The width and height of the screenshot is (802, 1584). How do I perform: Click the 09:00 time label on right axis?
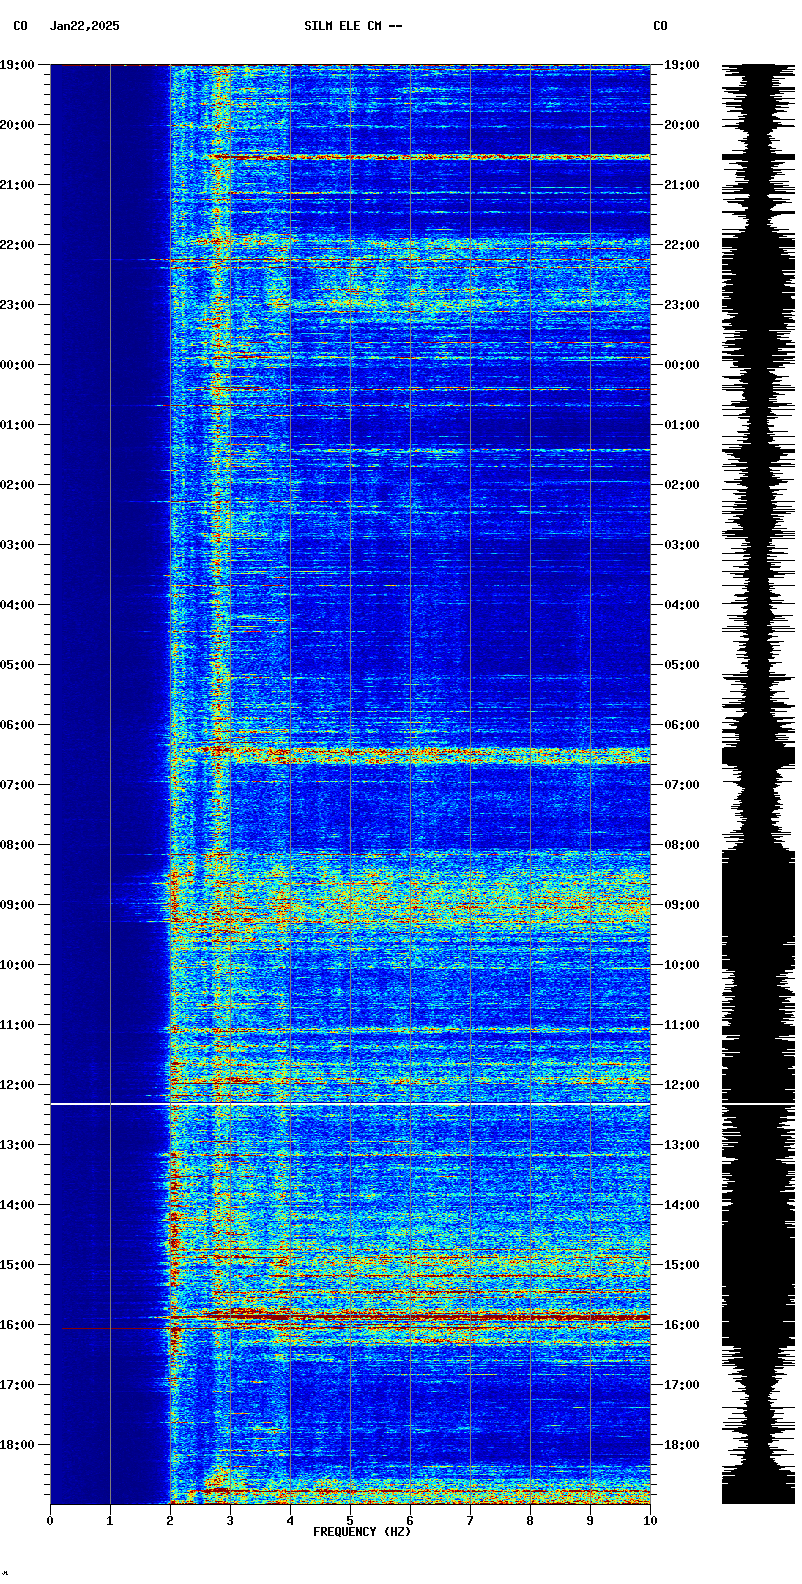click(x=681, y=905)
